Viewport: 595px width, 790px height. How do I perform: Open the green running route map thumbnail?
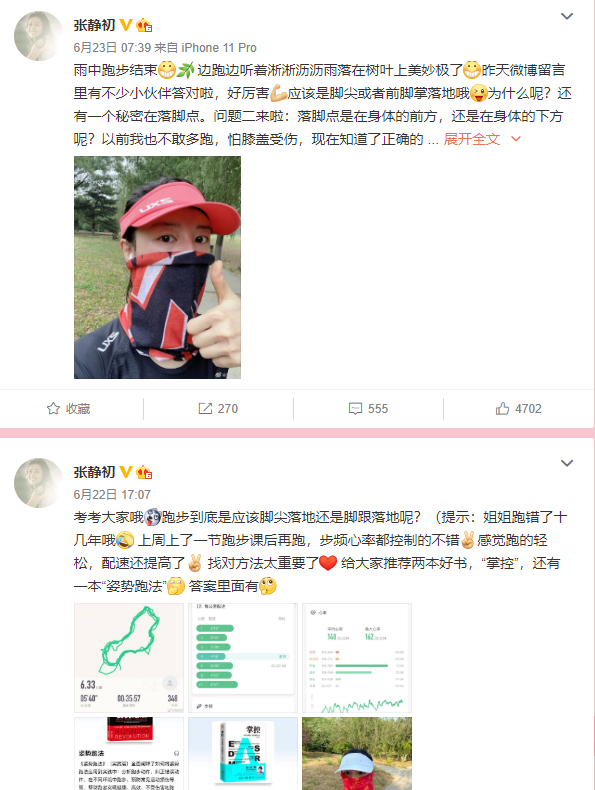tap(129, 658)
